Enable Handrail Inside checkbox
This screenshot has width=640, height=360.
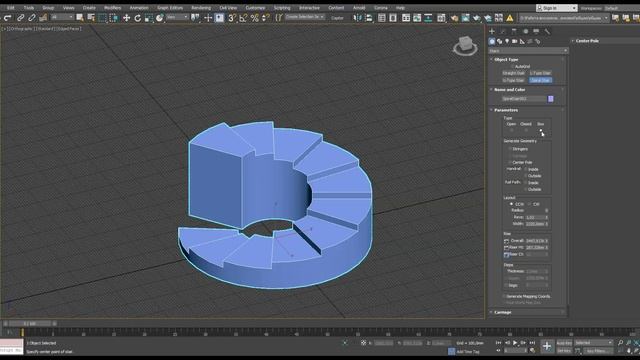pos(526,169)
